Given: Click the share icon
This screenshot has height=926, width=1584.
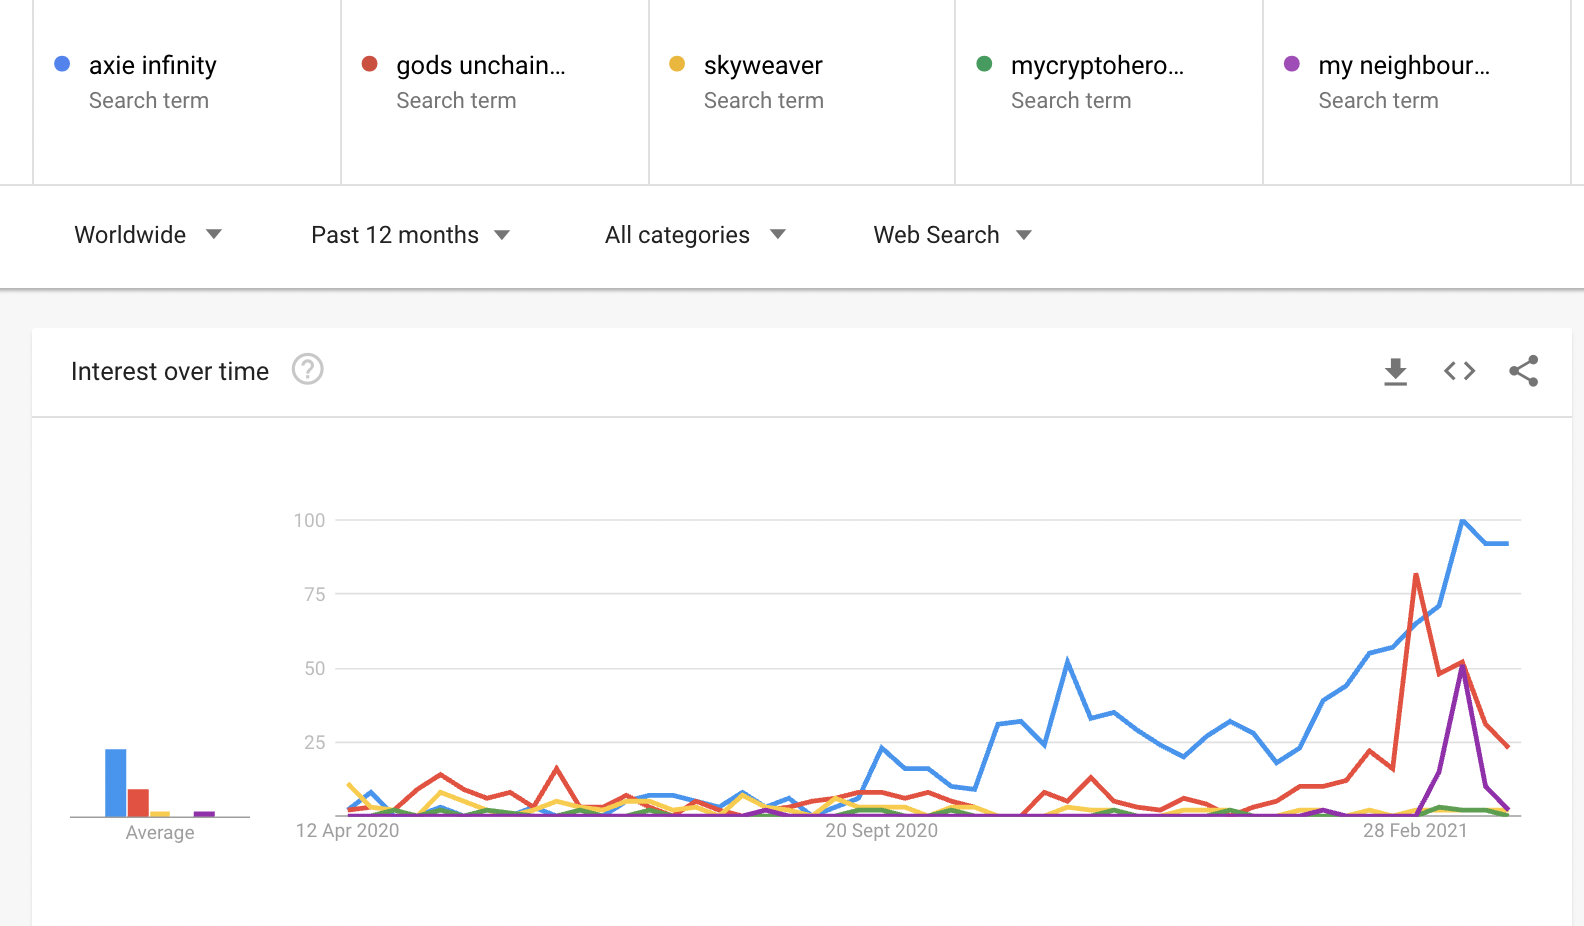Looking at the screenshot, I should click(1523, 371).
